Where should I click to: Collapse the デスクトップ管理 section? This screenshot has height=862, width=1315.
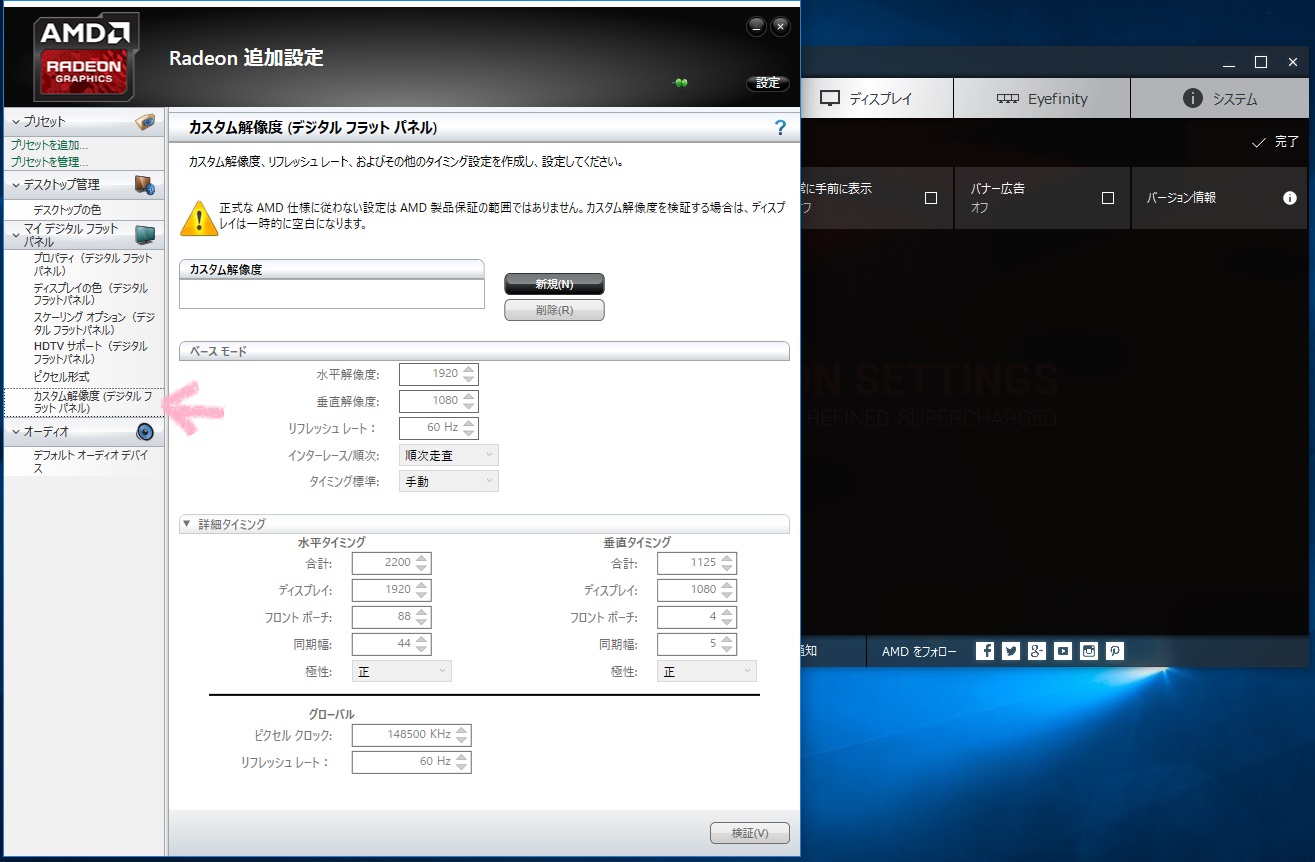pos(16,185)
